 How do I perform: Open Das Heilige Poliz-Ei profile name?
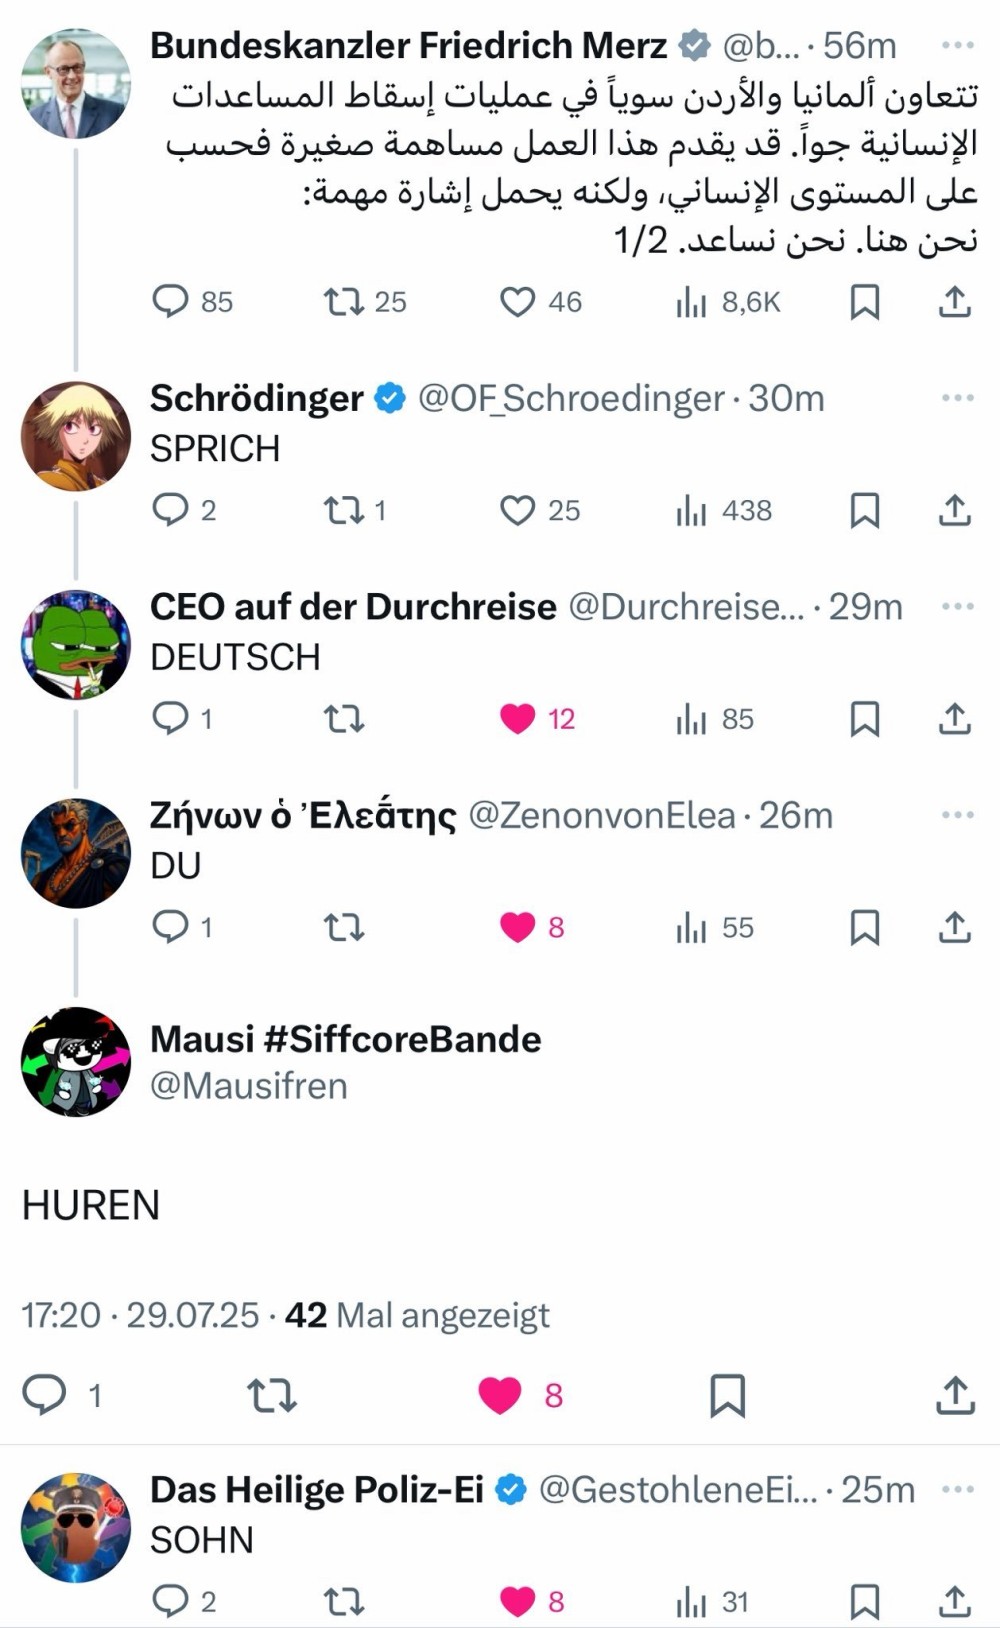(x=317, y=1490)
